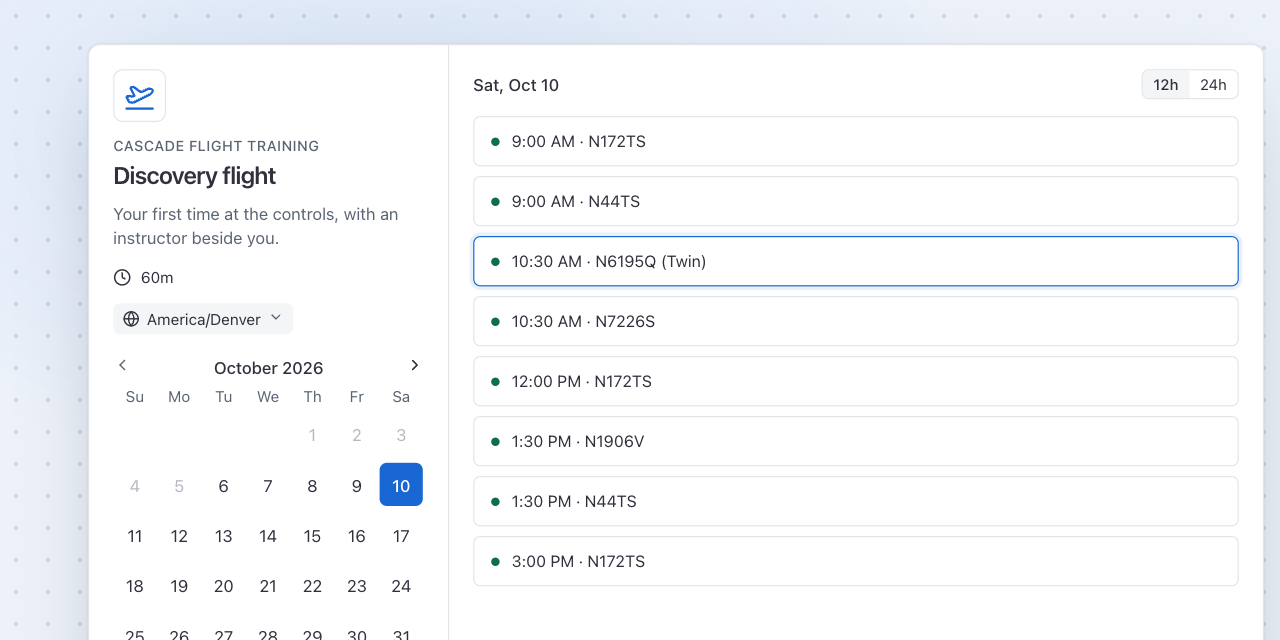Image resolution: width=1280 pixels, height=640 pixels.
Task: Pick October 7 on the calendar
Action: coord(268,485)
